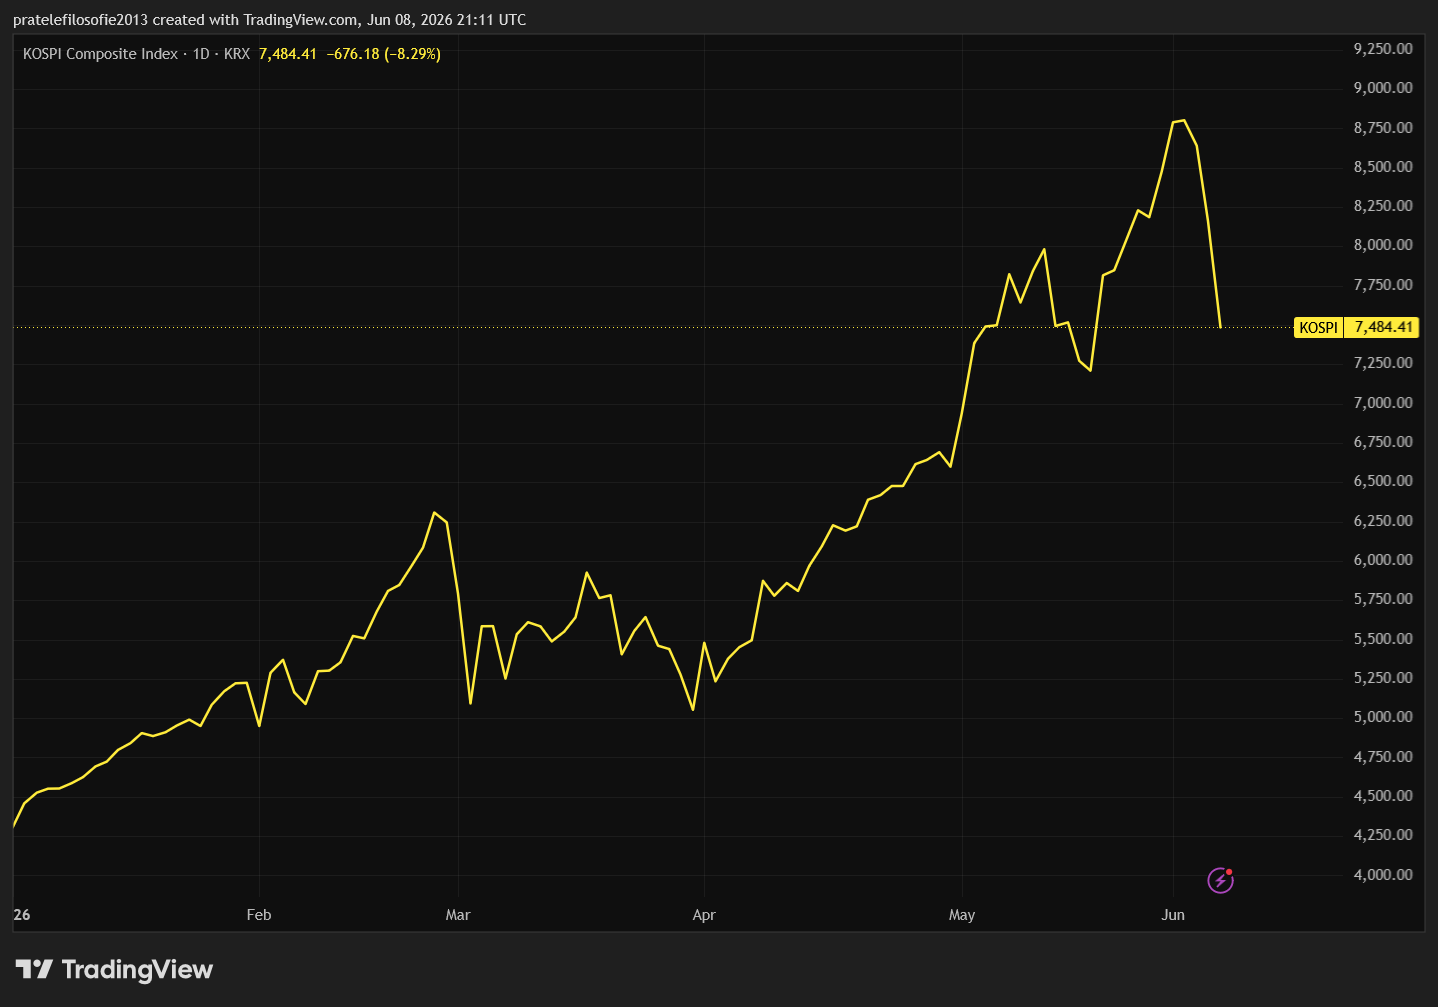1438x1007 pixels.
Task: Click the 8,750.00 price axis label
Action: (1383, 128)
